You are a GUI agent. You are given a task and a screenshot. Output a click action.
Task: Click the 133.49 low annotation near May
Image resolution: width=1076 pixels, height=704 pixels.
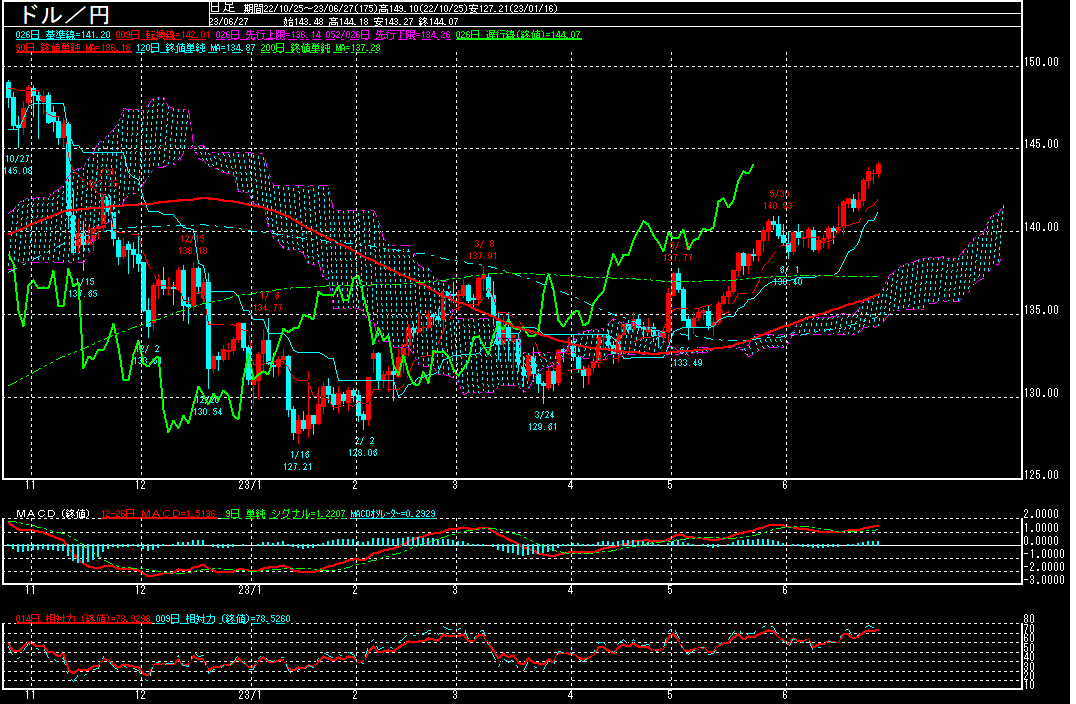click(688, 363)
